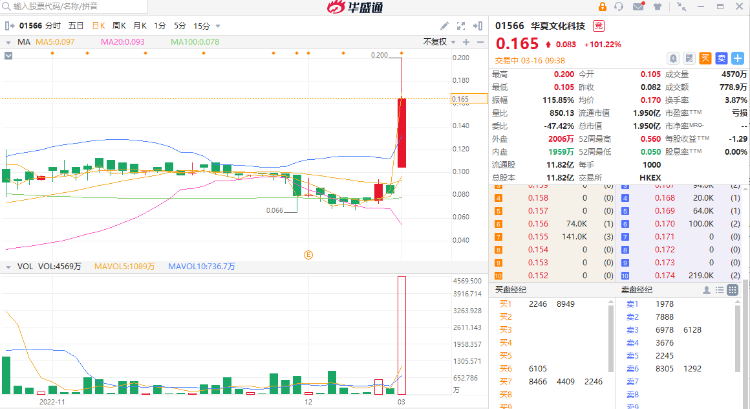Screen dimensions: 750x409
Task: Click the purple sell (卖) button
Action: [721, 58]
